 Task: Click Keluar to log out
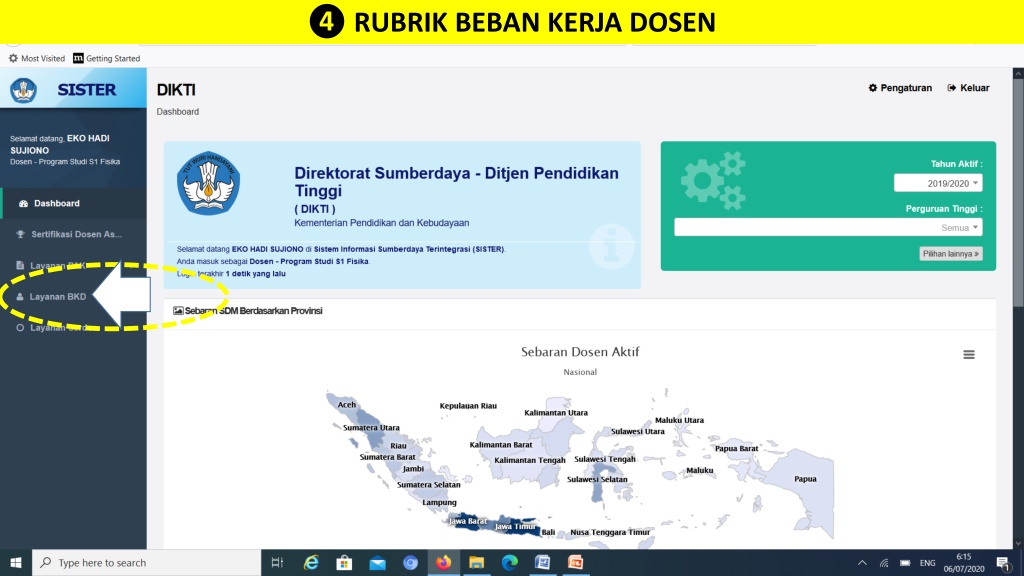click(x=968, y=88)
